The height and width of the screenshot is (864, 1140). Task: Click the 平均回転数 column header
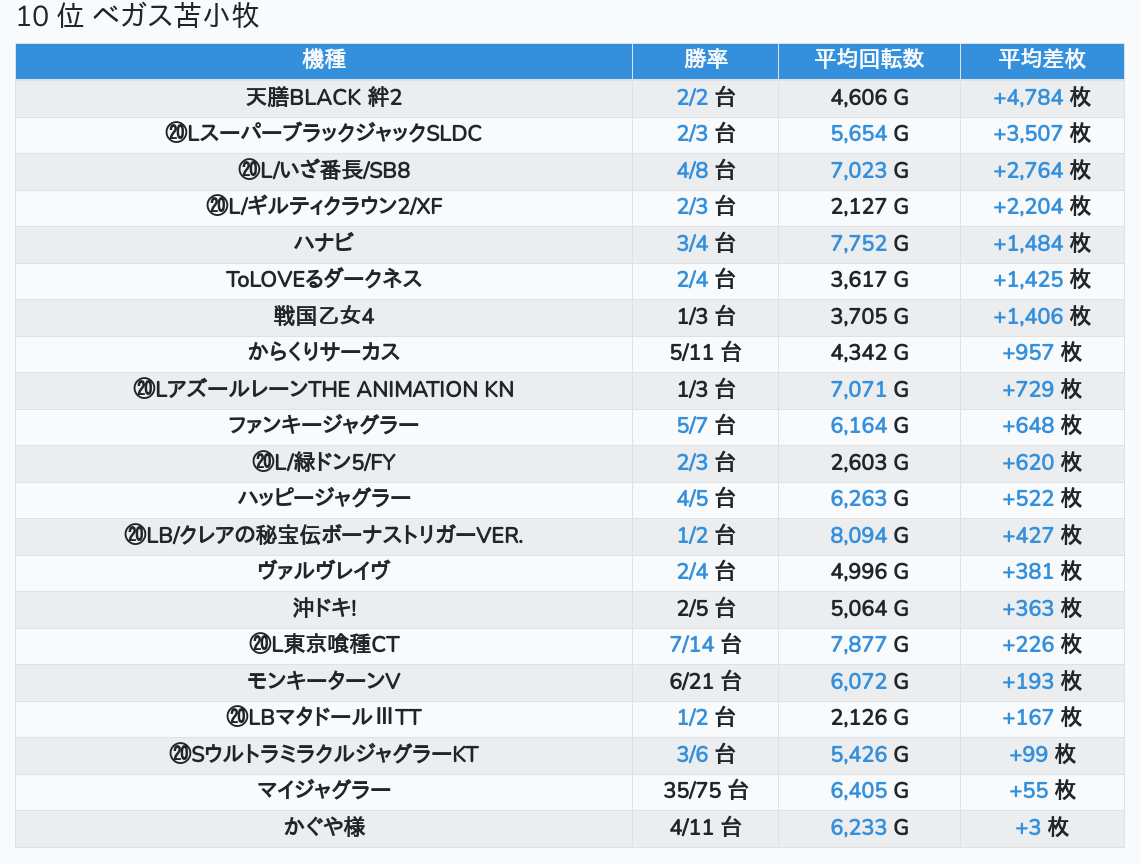868,59
